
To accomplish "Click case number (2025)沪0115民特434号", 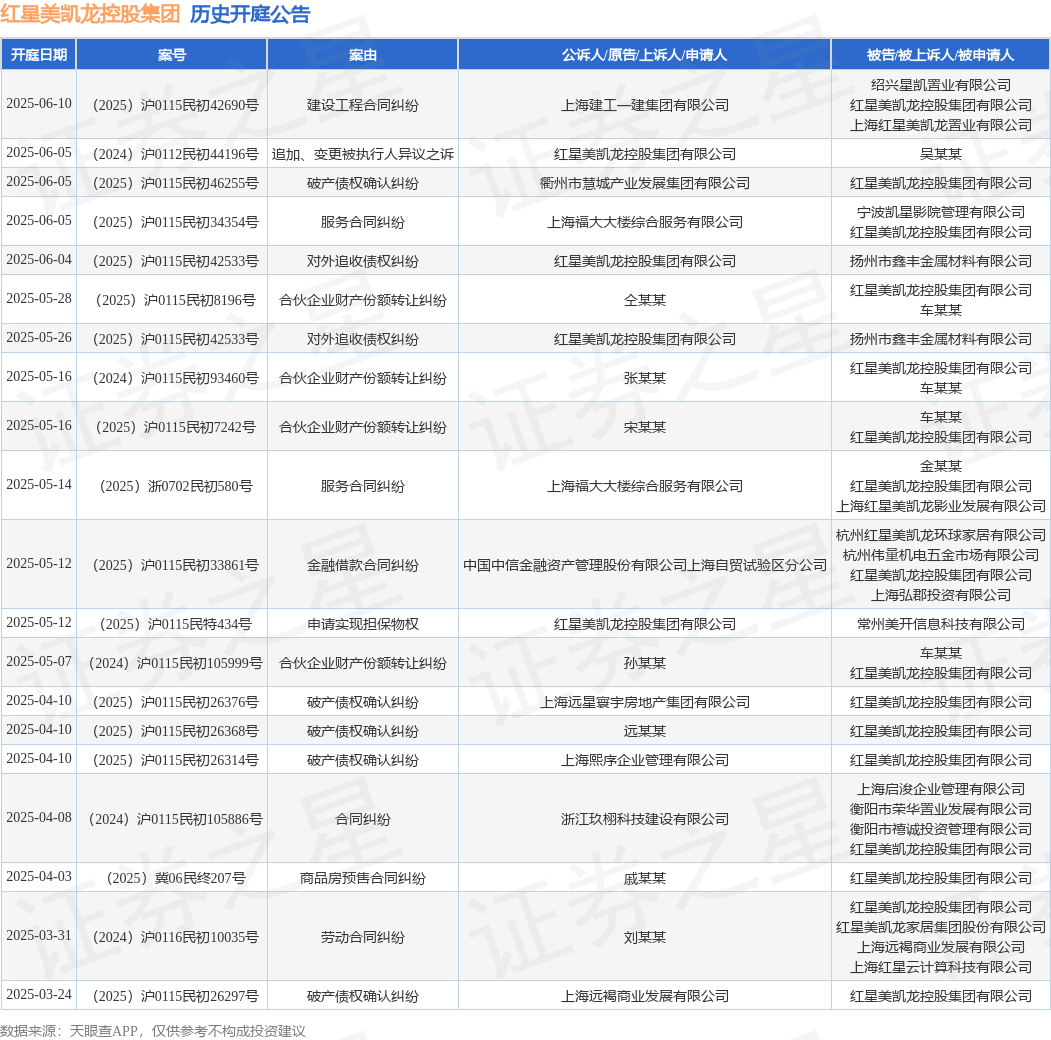I will (176, 624).
